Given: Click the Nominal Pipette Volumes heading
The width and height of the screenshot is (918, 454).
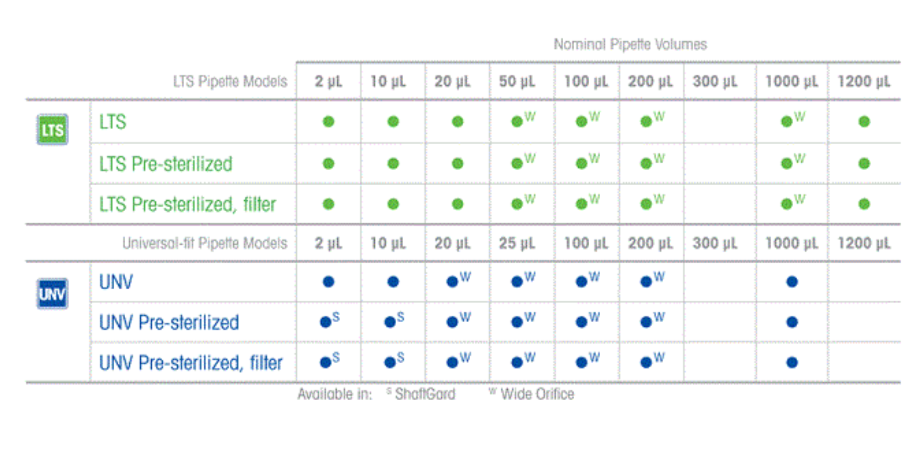Looking at the screenshot, I should point(630,44).
